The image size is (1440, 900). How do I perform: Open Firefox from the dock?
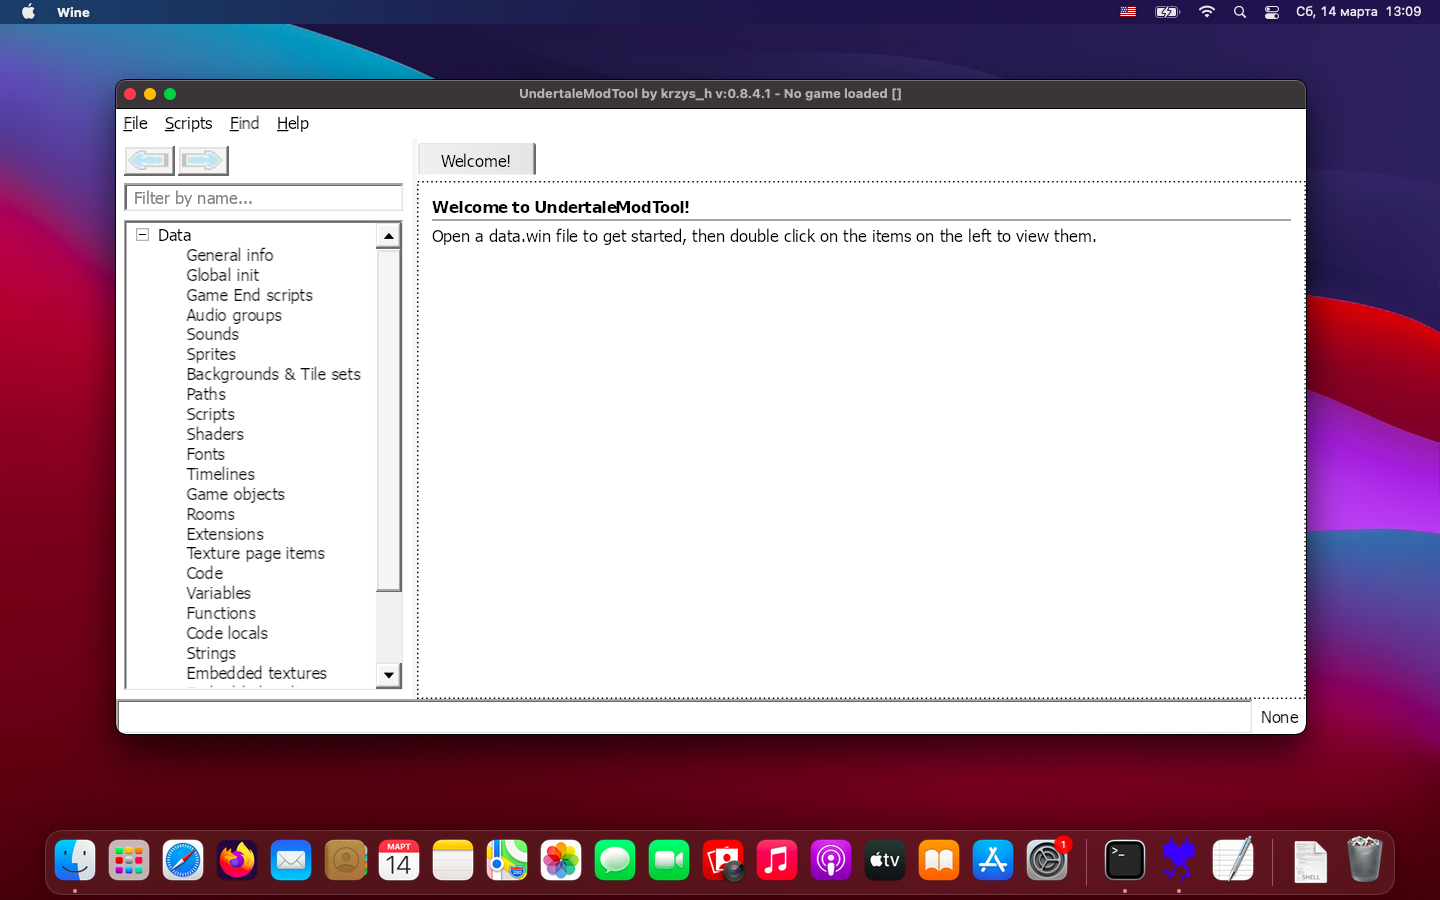click(x=237, y=860)
